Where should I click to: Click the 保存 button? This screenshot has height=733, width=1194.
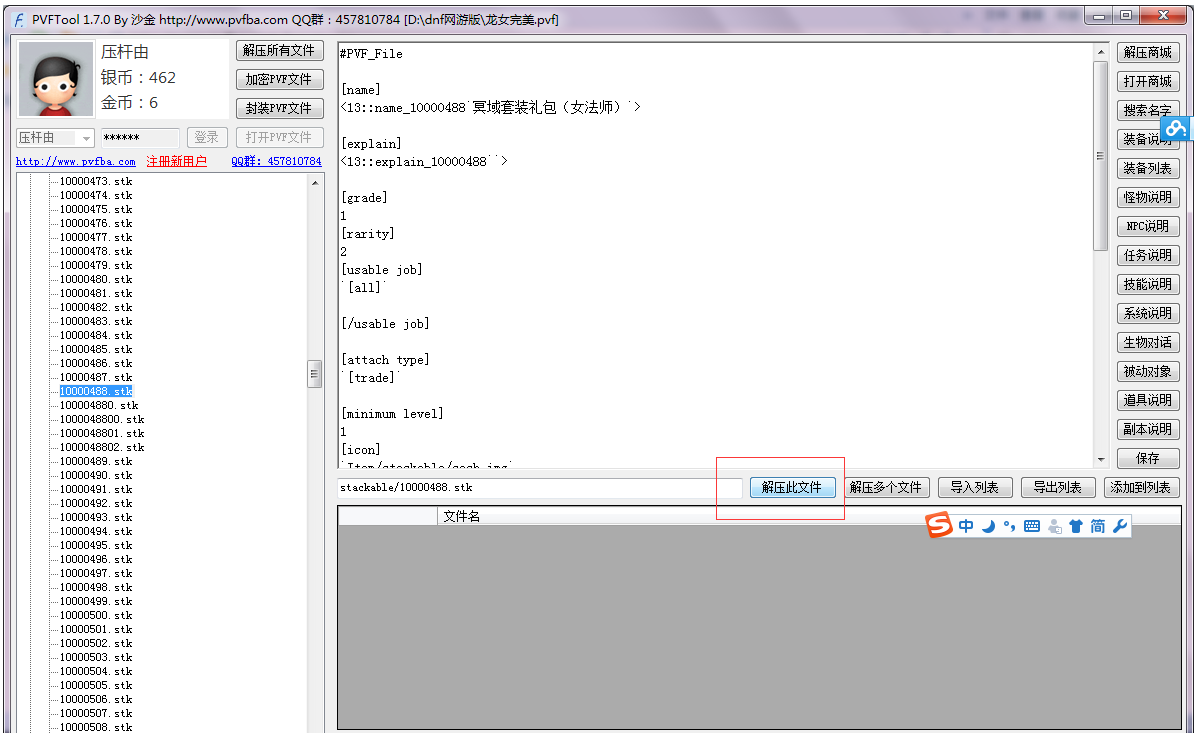(x=1147, y=458)
